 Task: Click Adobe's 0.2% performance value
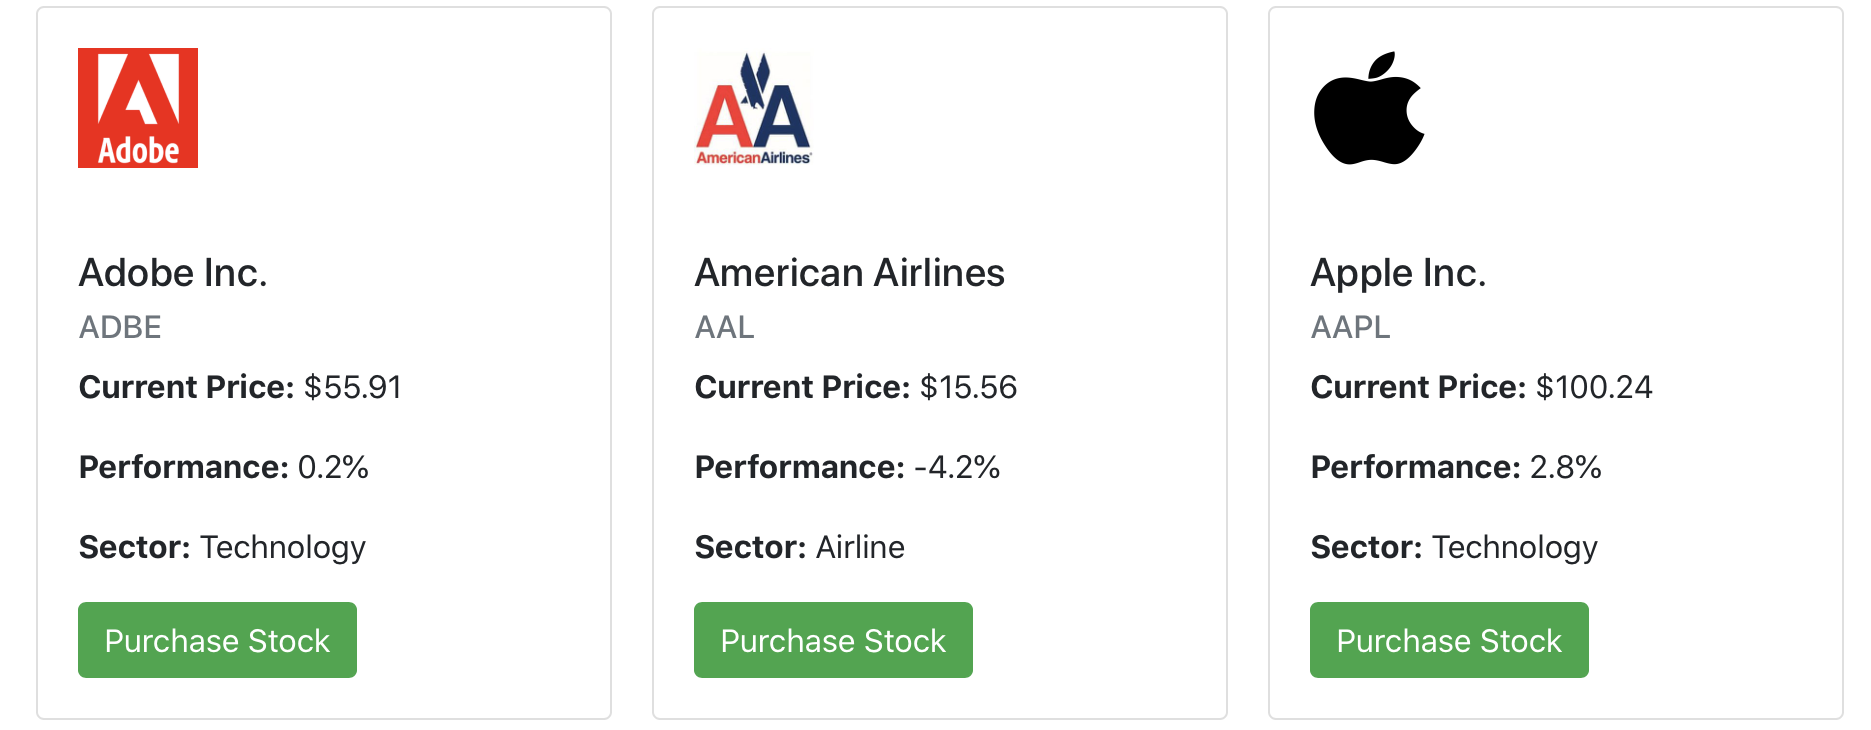tap(333, 467)
